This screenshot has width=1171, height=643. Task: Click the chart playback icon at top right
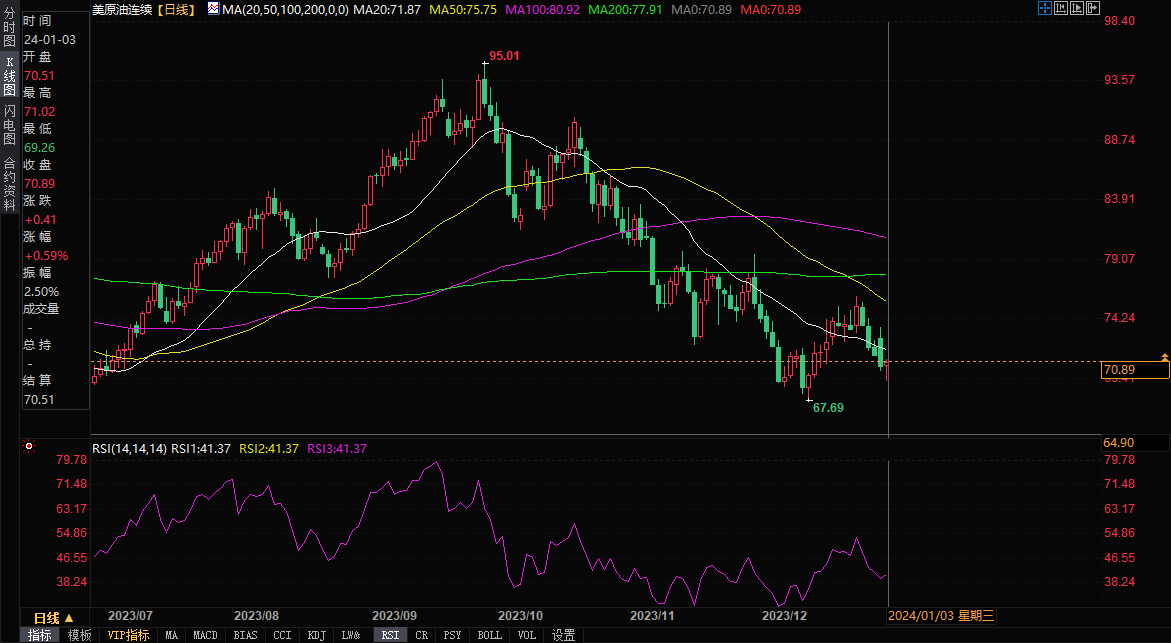1078,8
